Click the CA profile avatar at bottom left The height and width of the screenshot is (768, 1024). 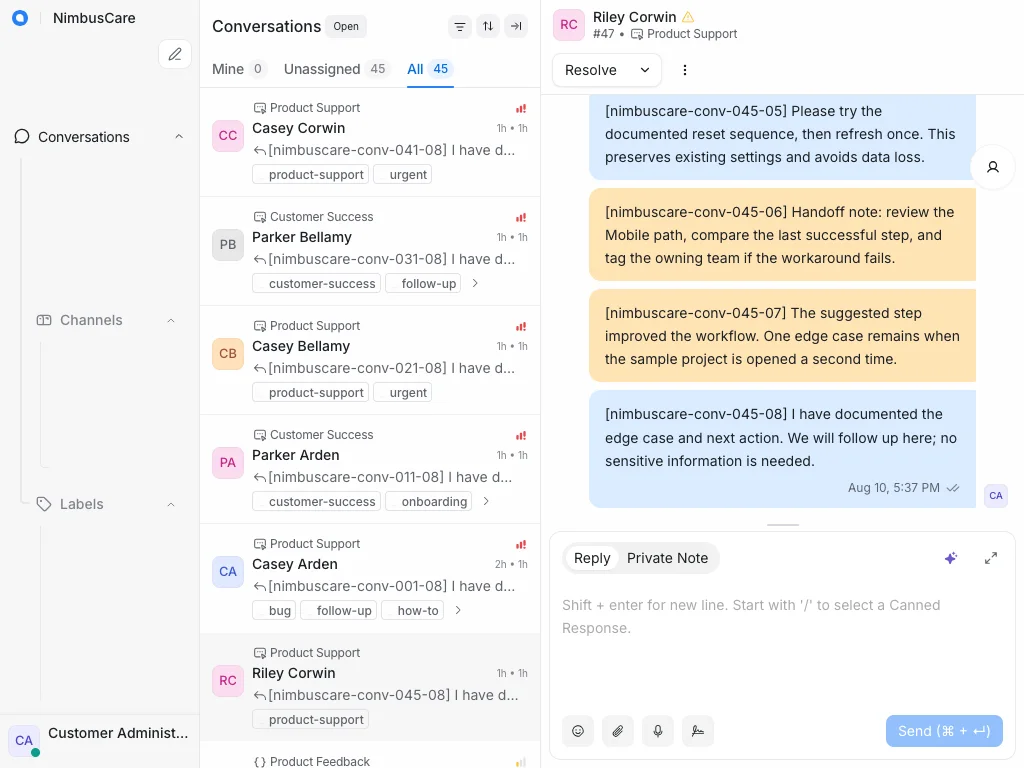(24, 741)
